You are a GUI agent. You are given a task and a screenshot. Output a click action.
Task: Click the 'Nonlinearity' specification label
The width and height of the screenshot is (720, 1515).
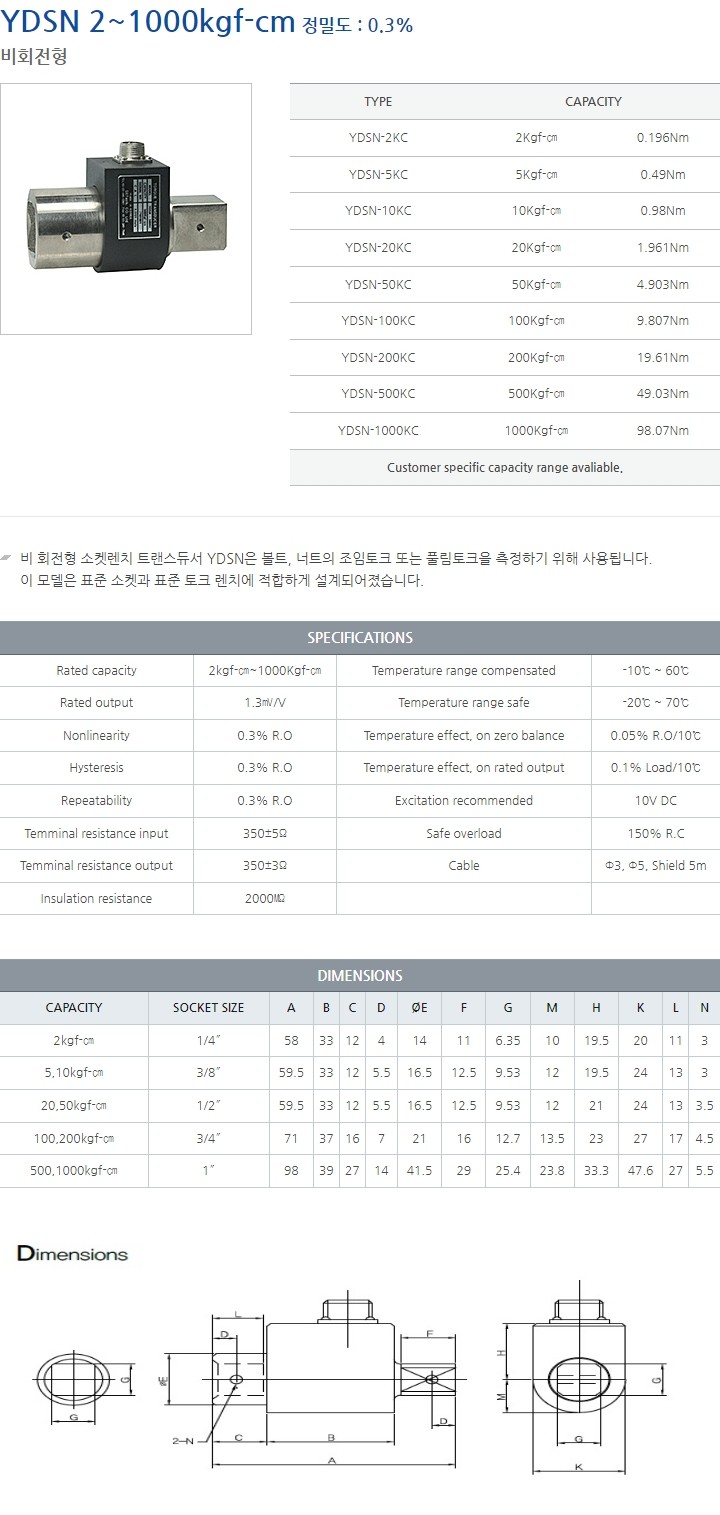point(96,735)
